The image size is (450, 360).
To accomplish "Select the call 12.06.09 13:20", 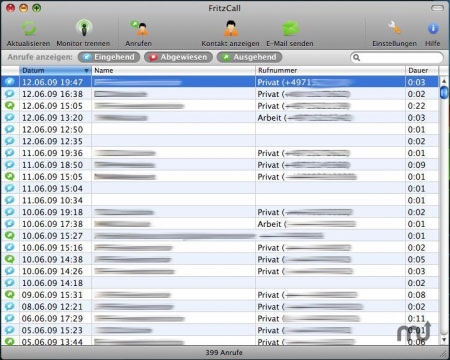I will click(220, 118).
